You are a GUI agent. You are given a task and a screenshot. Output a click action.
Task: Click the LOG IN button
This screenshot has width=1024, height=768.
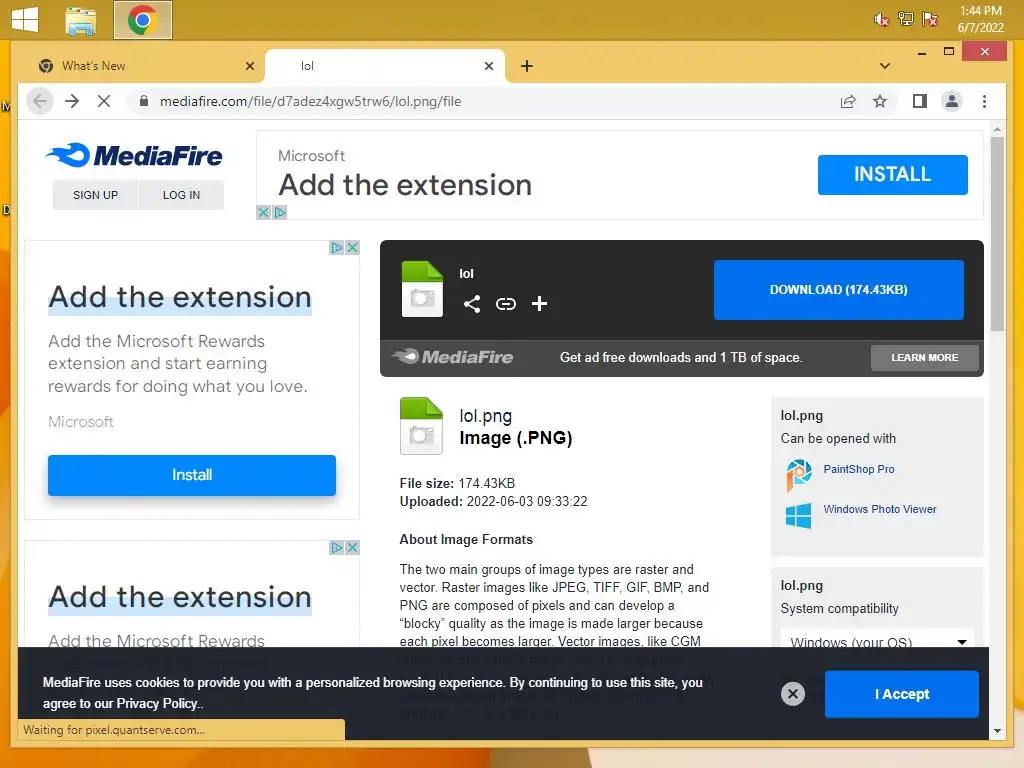[x=182, y=195]
